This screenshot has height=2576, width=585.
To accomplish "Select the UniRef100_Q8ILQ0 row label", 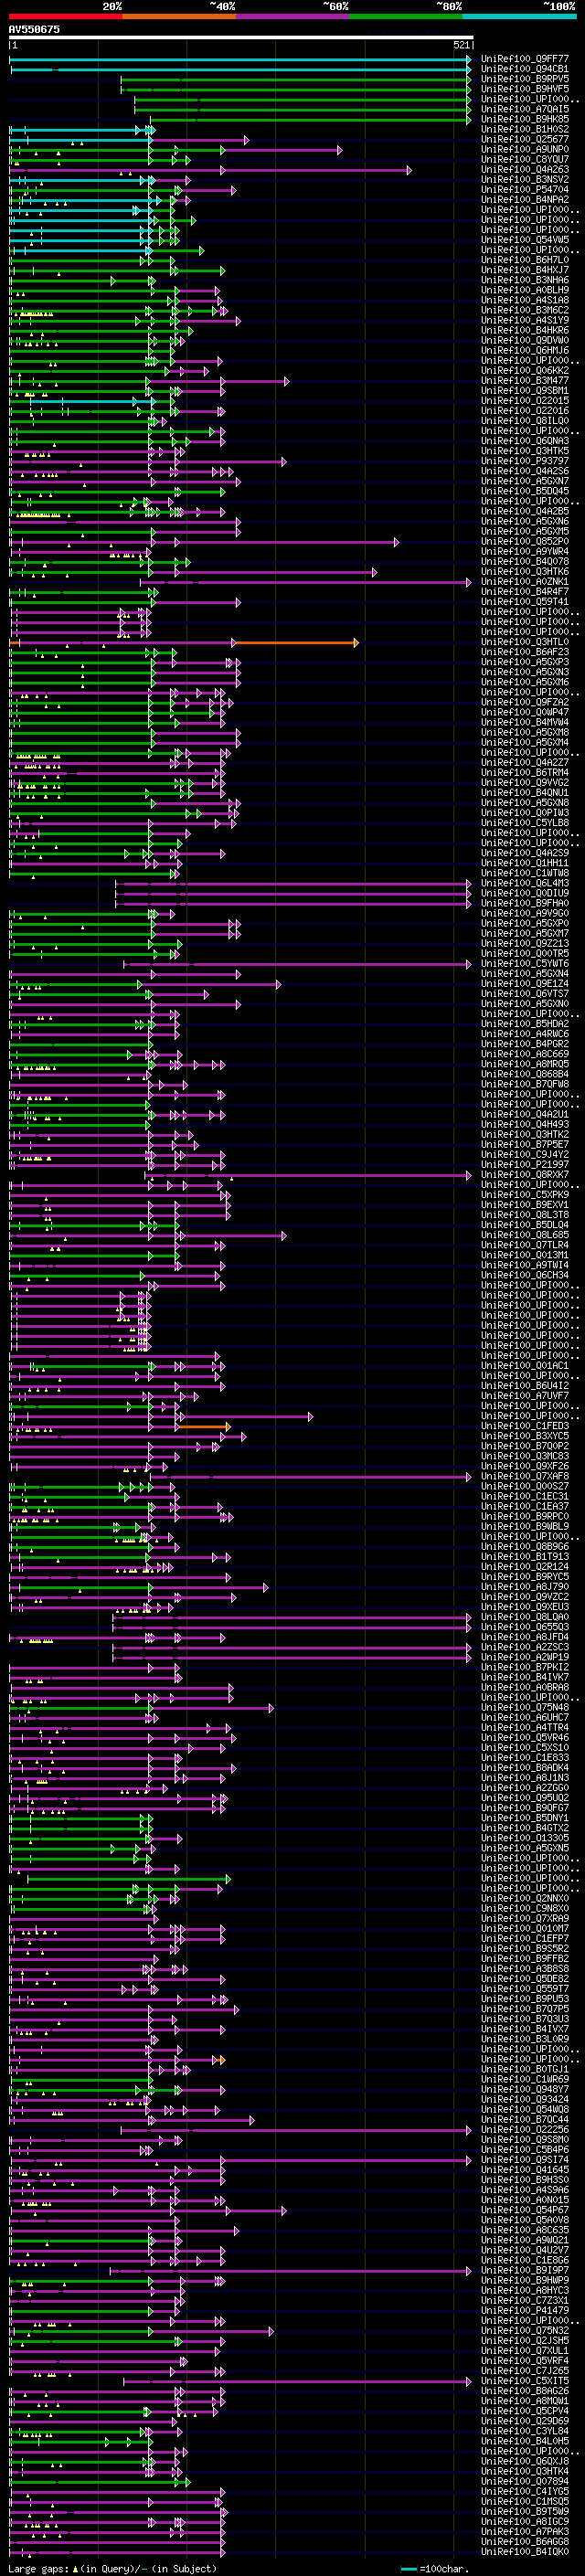I will [525, 421].
